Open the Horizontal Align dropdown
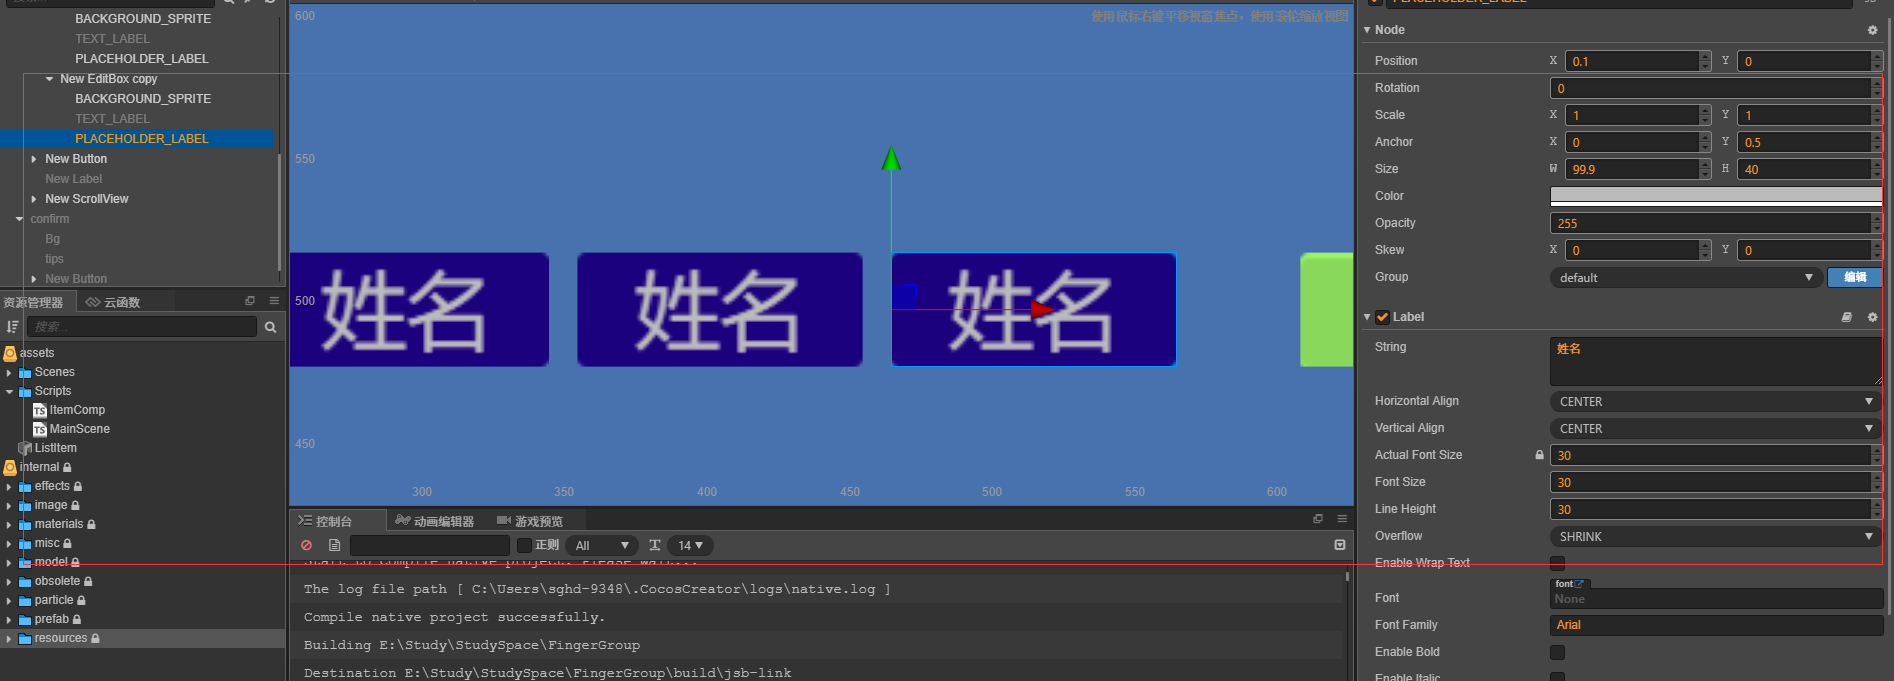This screenshot has width=1894, height=681. click(1715, 401)
